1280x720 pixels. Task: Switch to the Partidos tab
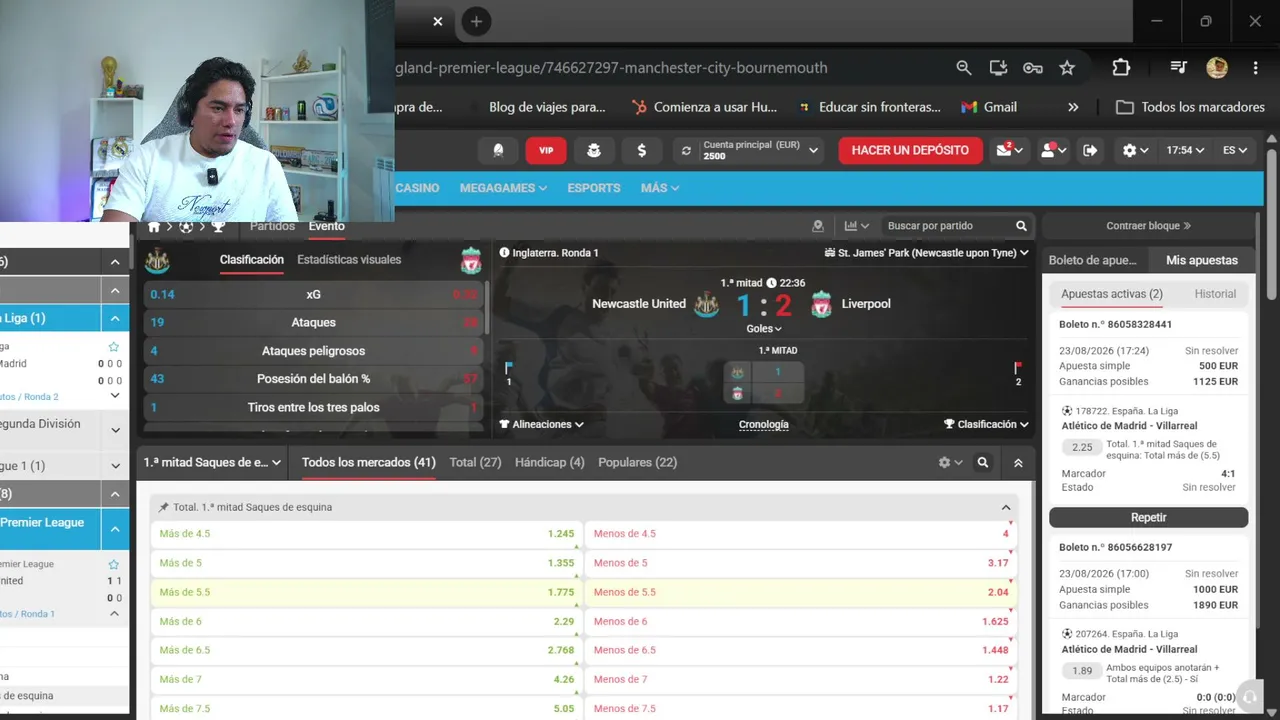272,226
